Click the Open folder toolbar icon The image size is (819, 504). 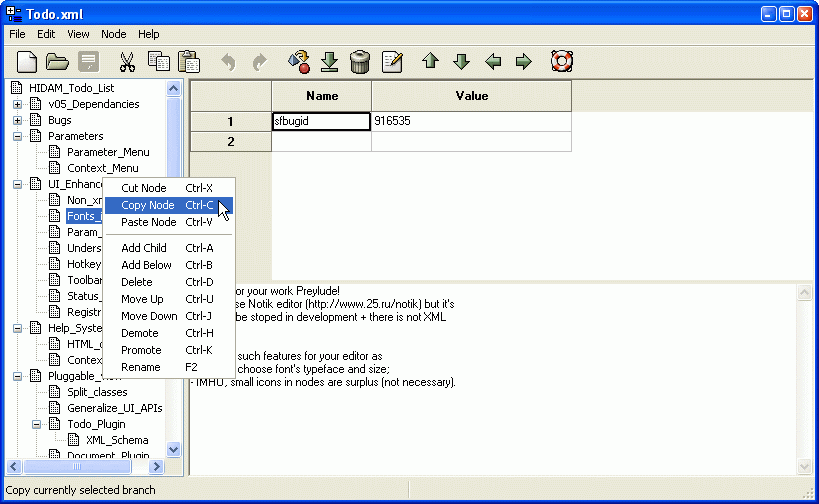pyautogui.click(x=57, y=62)
